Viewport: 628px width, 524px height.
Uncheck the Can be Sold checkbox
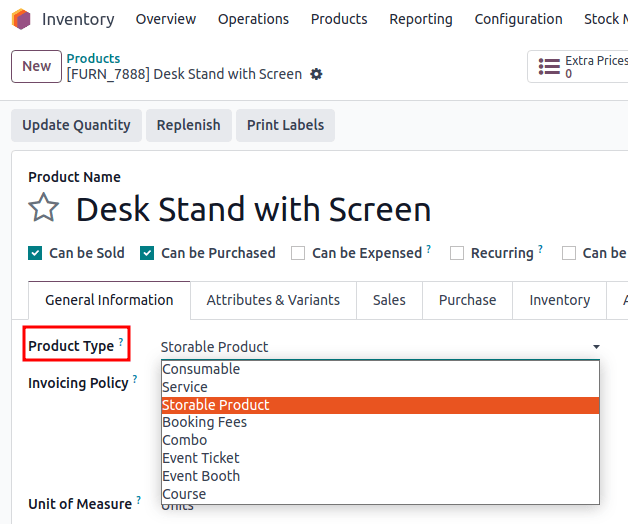coord(35,253)
